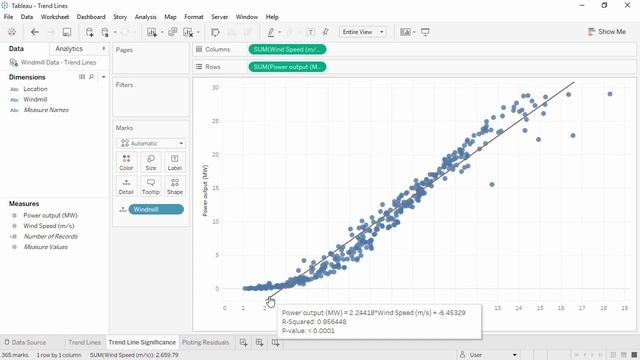Click the Windmill pill on Marks card
Viewport: 640px width, 360px height.
click(156, 209)
